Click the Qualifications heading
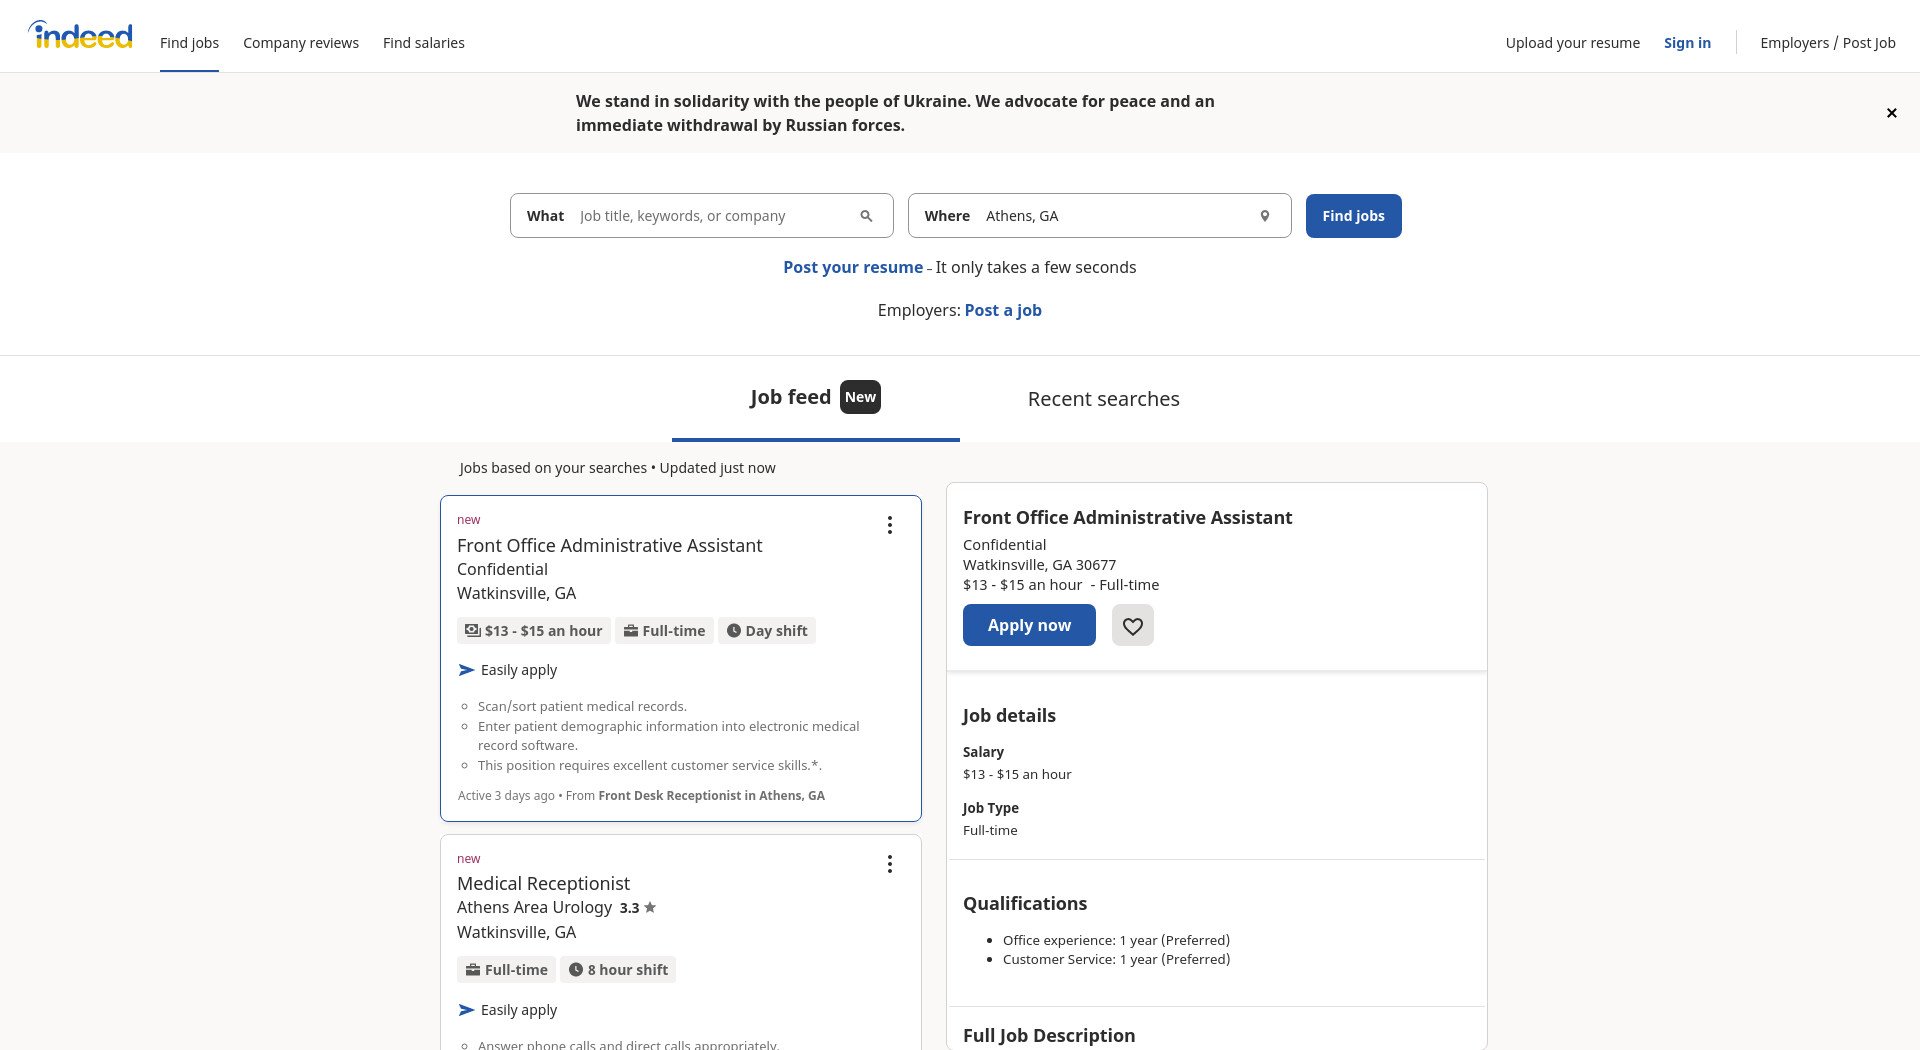The width and height of the screenshot is (1920, 1050). [1025, 903]
